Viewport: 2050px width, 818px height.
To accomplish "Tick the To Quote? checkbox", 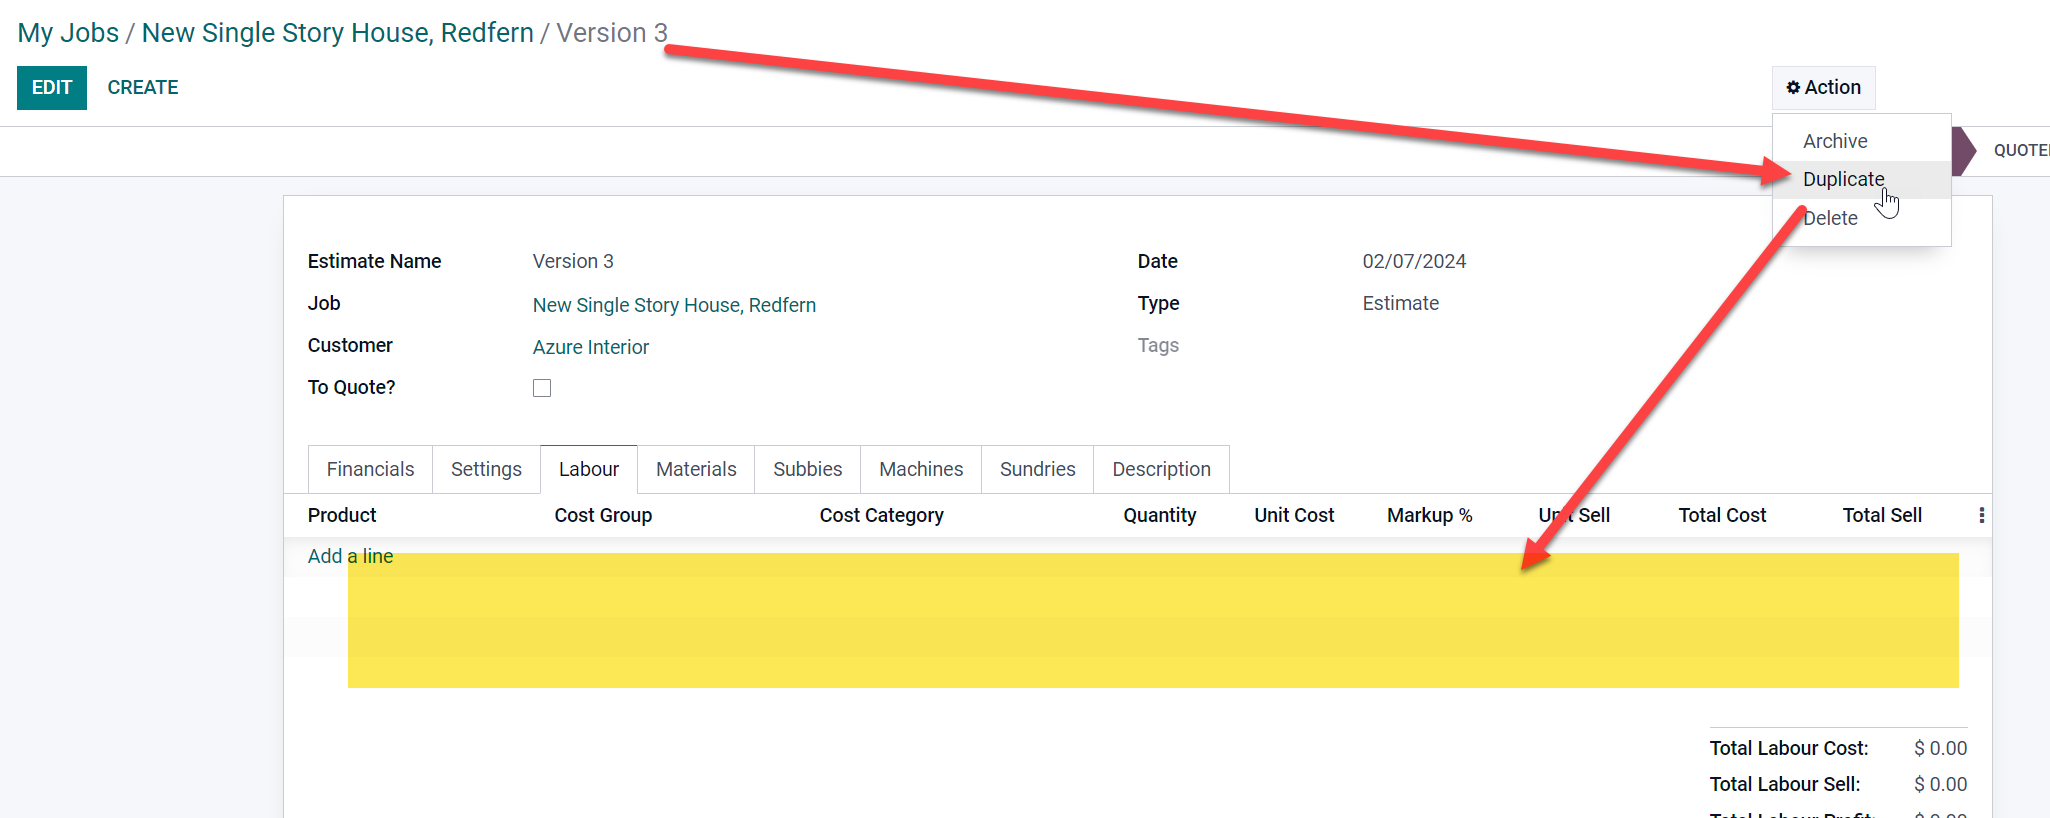I will (x=542, y=388).
